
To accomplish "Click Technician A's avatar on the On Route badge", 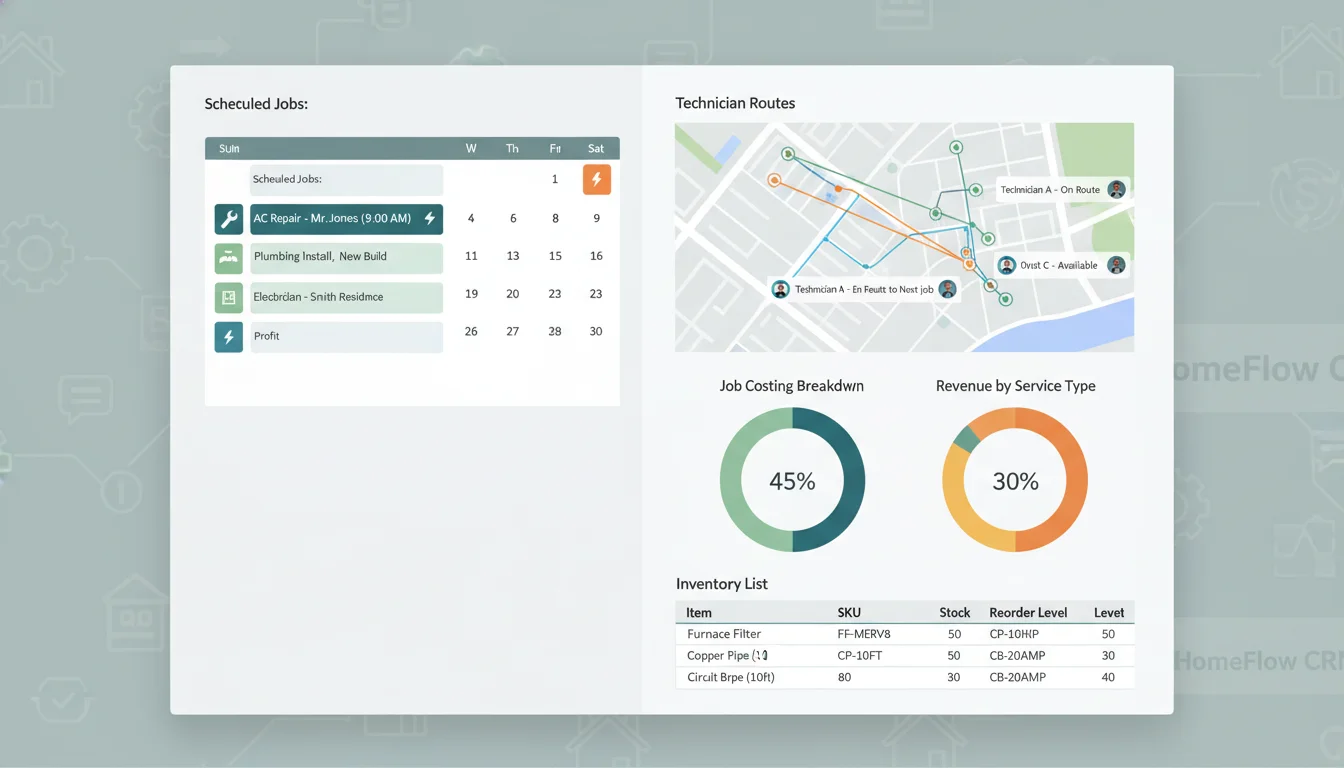I will tap(1116, 189).
